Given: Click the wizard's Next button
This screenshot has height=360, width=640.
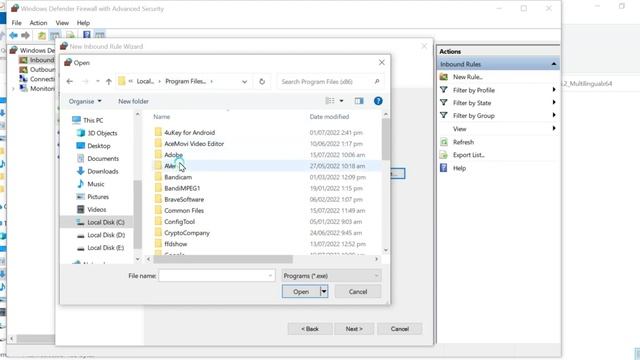Looking at the screenshot, I should click(x=354, y=329).
